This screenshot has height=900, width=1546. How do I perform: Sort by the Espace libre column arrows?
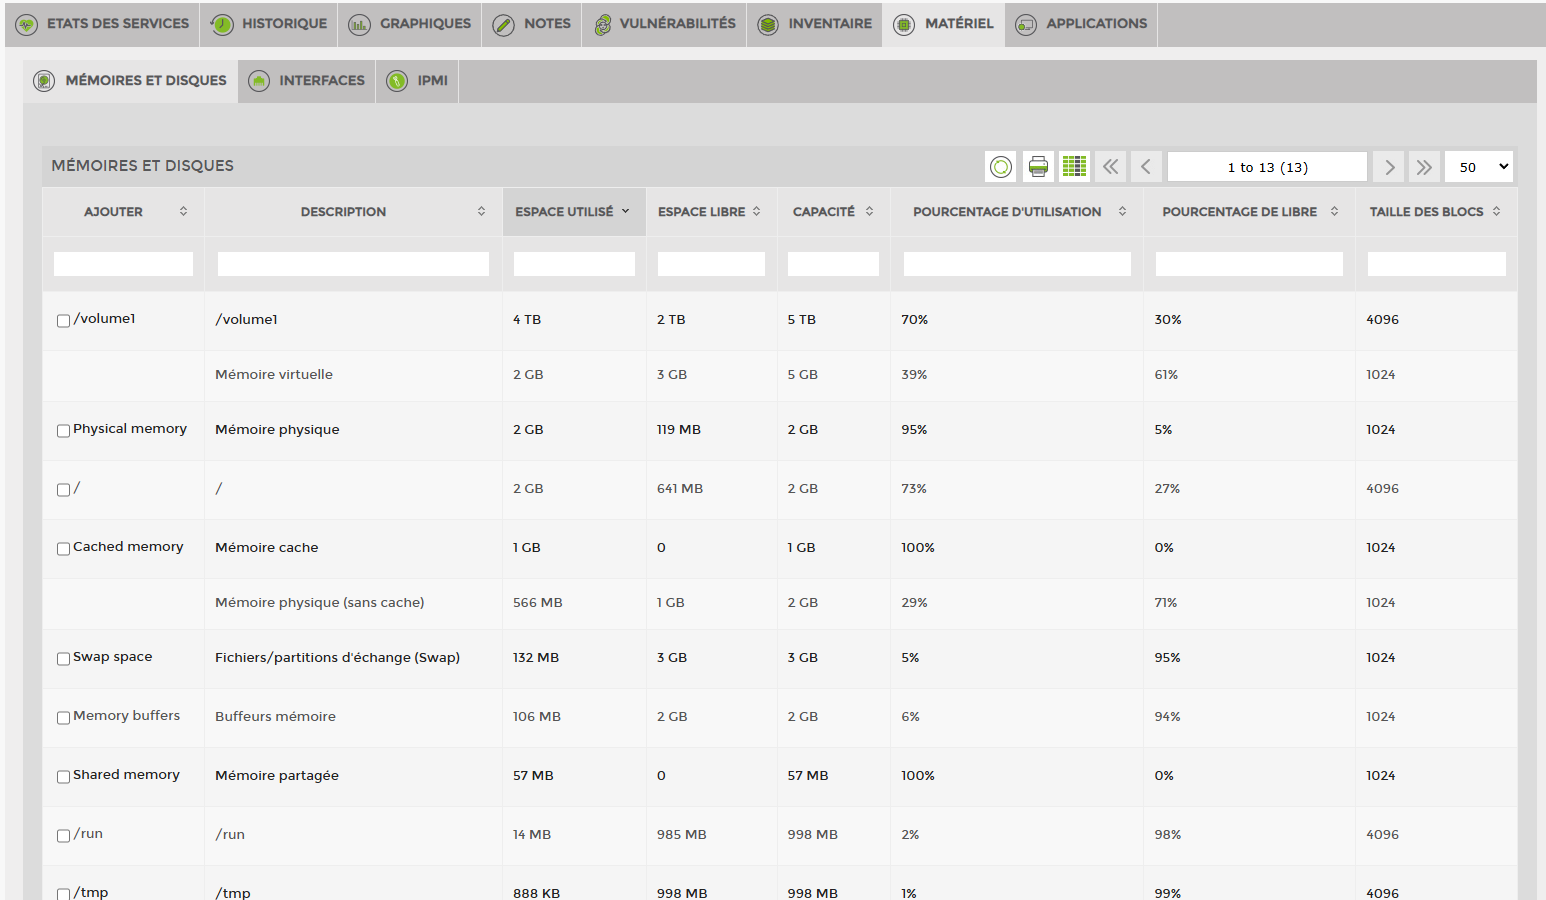pos(757,211)
